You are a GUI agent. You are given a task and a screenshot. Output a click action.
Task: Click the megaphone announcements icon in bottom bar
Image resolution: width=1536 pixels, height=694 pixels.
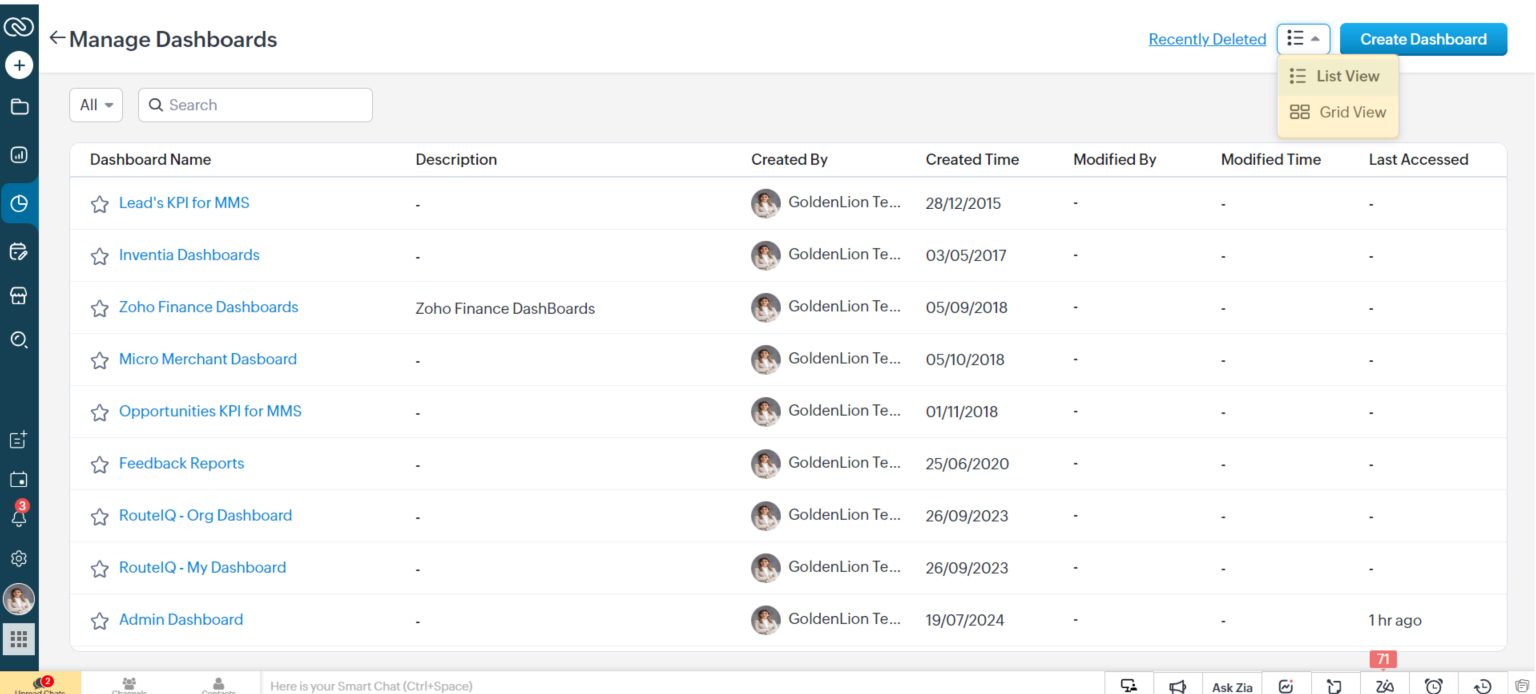click(x=1178, y=687)
